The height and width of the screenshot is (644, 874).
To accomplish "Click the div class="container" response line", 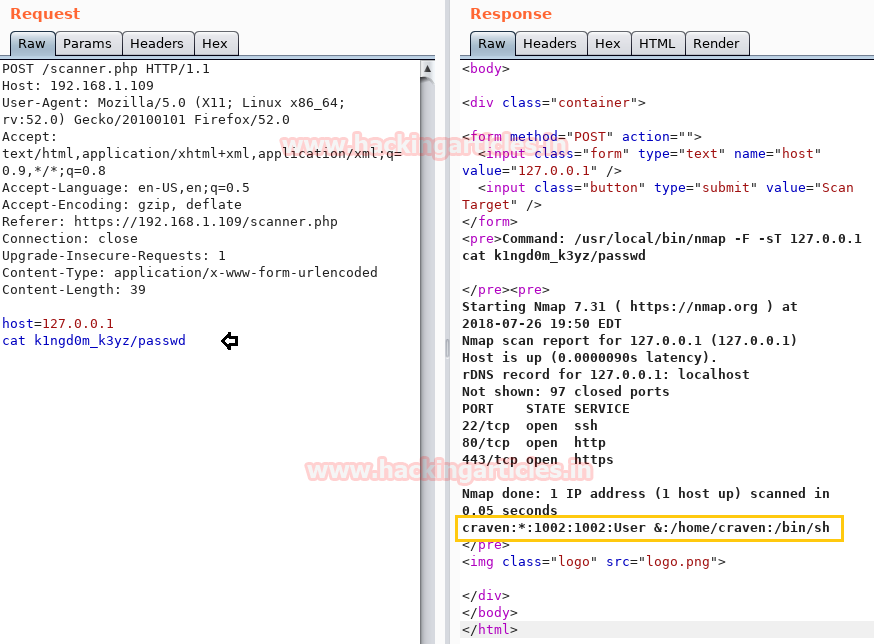I will click(x=553, y=103).
